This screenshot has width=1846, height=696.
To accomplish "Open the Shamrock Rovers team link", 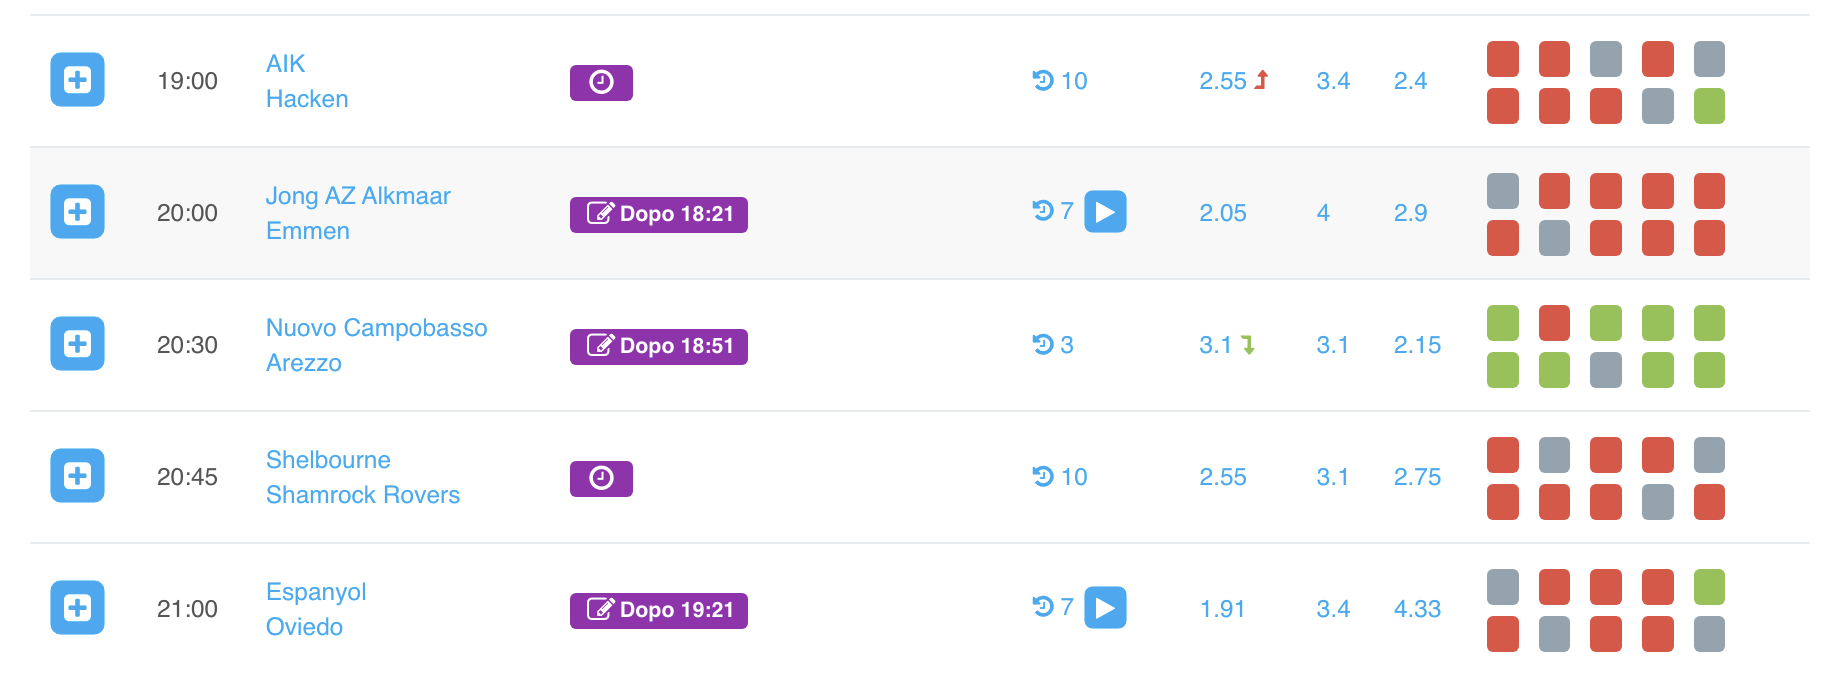I will (x=362, y=495).
